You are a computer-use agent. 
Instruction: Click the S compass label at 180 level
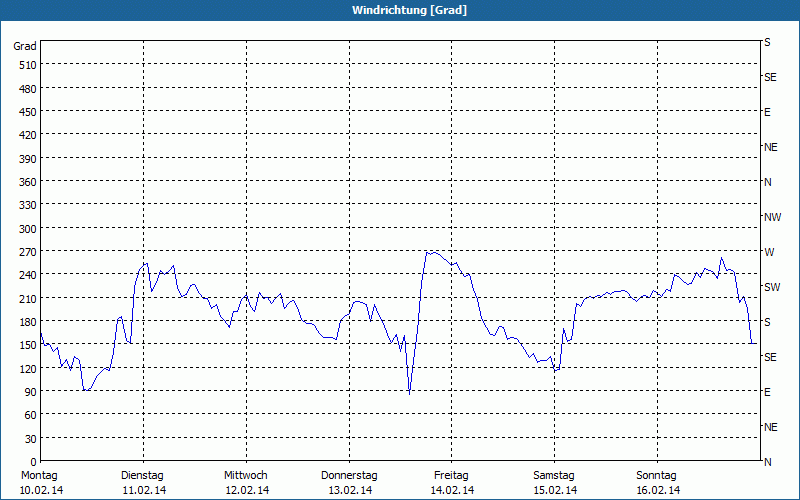[767, 322]
